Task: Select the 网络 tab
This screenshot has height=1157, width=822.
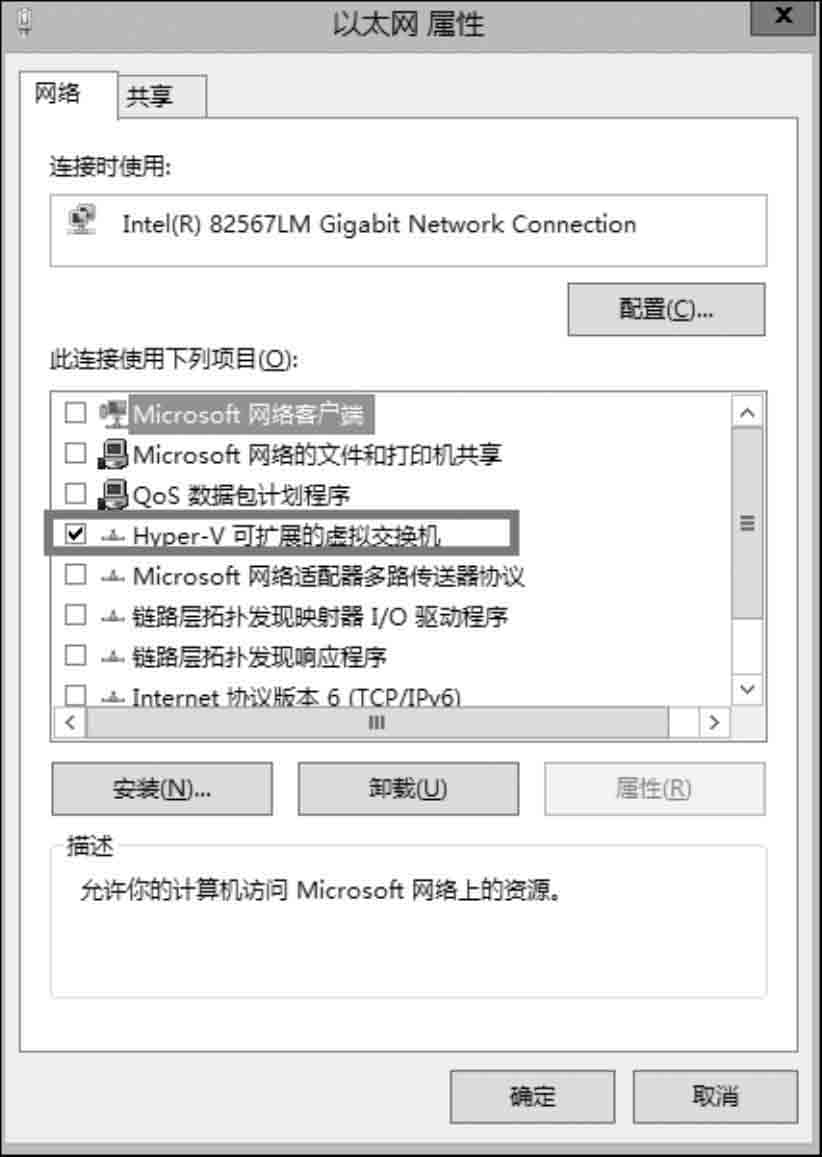Action: 68,94
